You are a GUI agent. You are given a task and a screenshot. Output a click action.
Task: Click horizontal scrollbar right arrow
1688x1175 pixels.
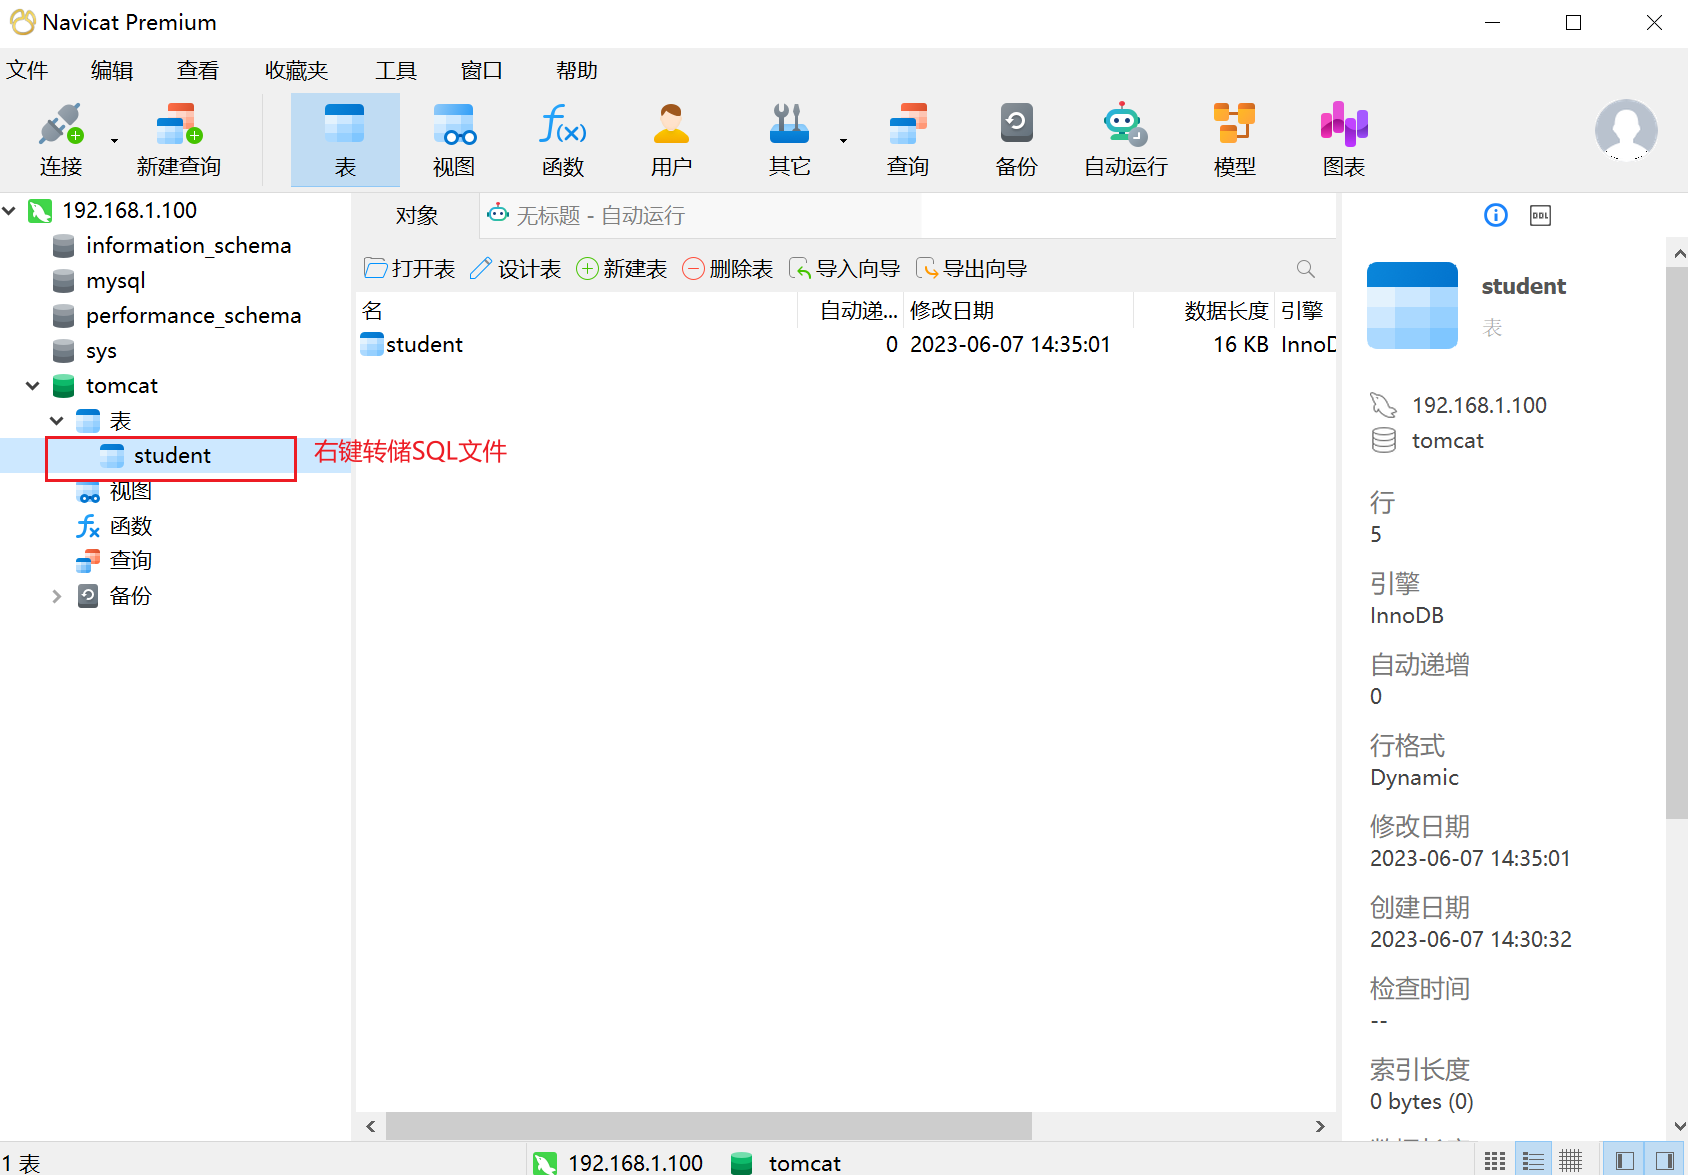tap(1320, 1126)
